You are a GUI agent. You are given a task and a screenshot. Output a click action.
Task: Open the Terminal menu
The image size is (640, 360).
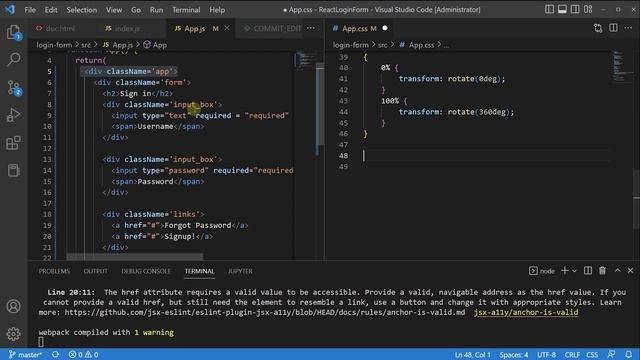tap(186, 9)
